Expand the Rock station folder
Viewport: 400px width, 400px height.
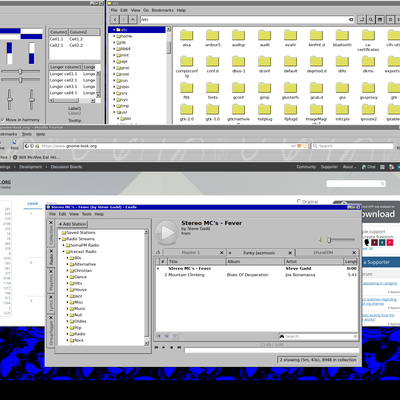[x=68, y=340]
